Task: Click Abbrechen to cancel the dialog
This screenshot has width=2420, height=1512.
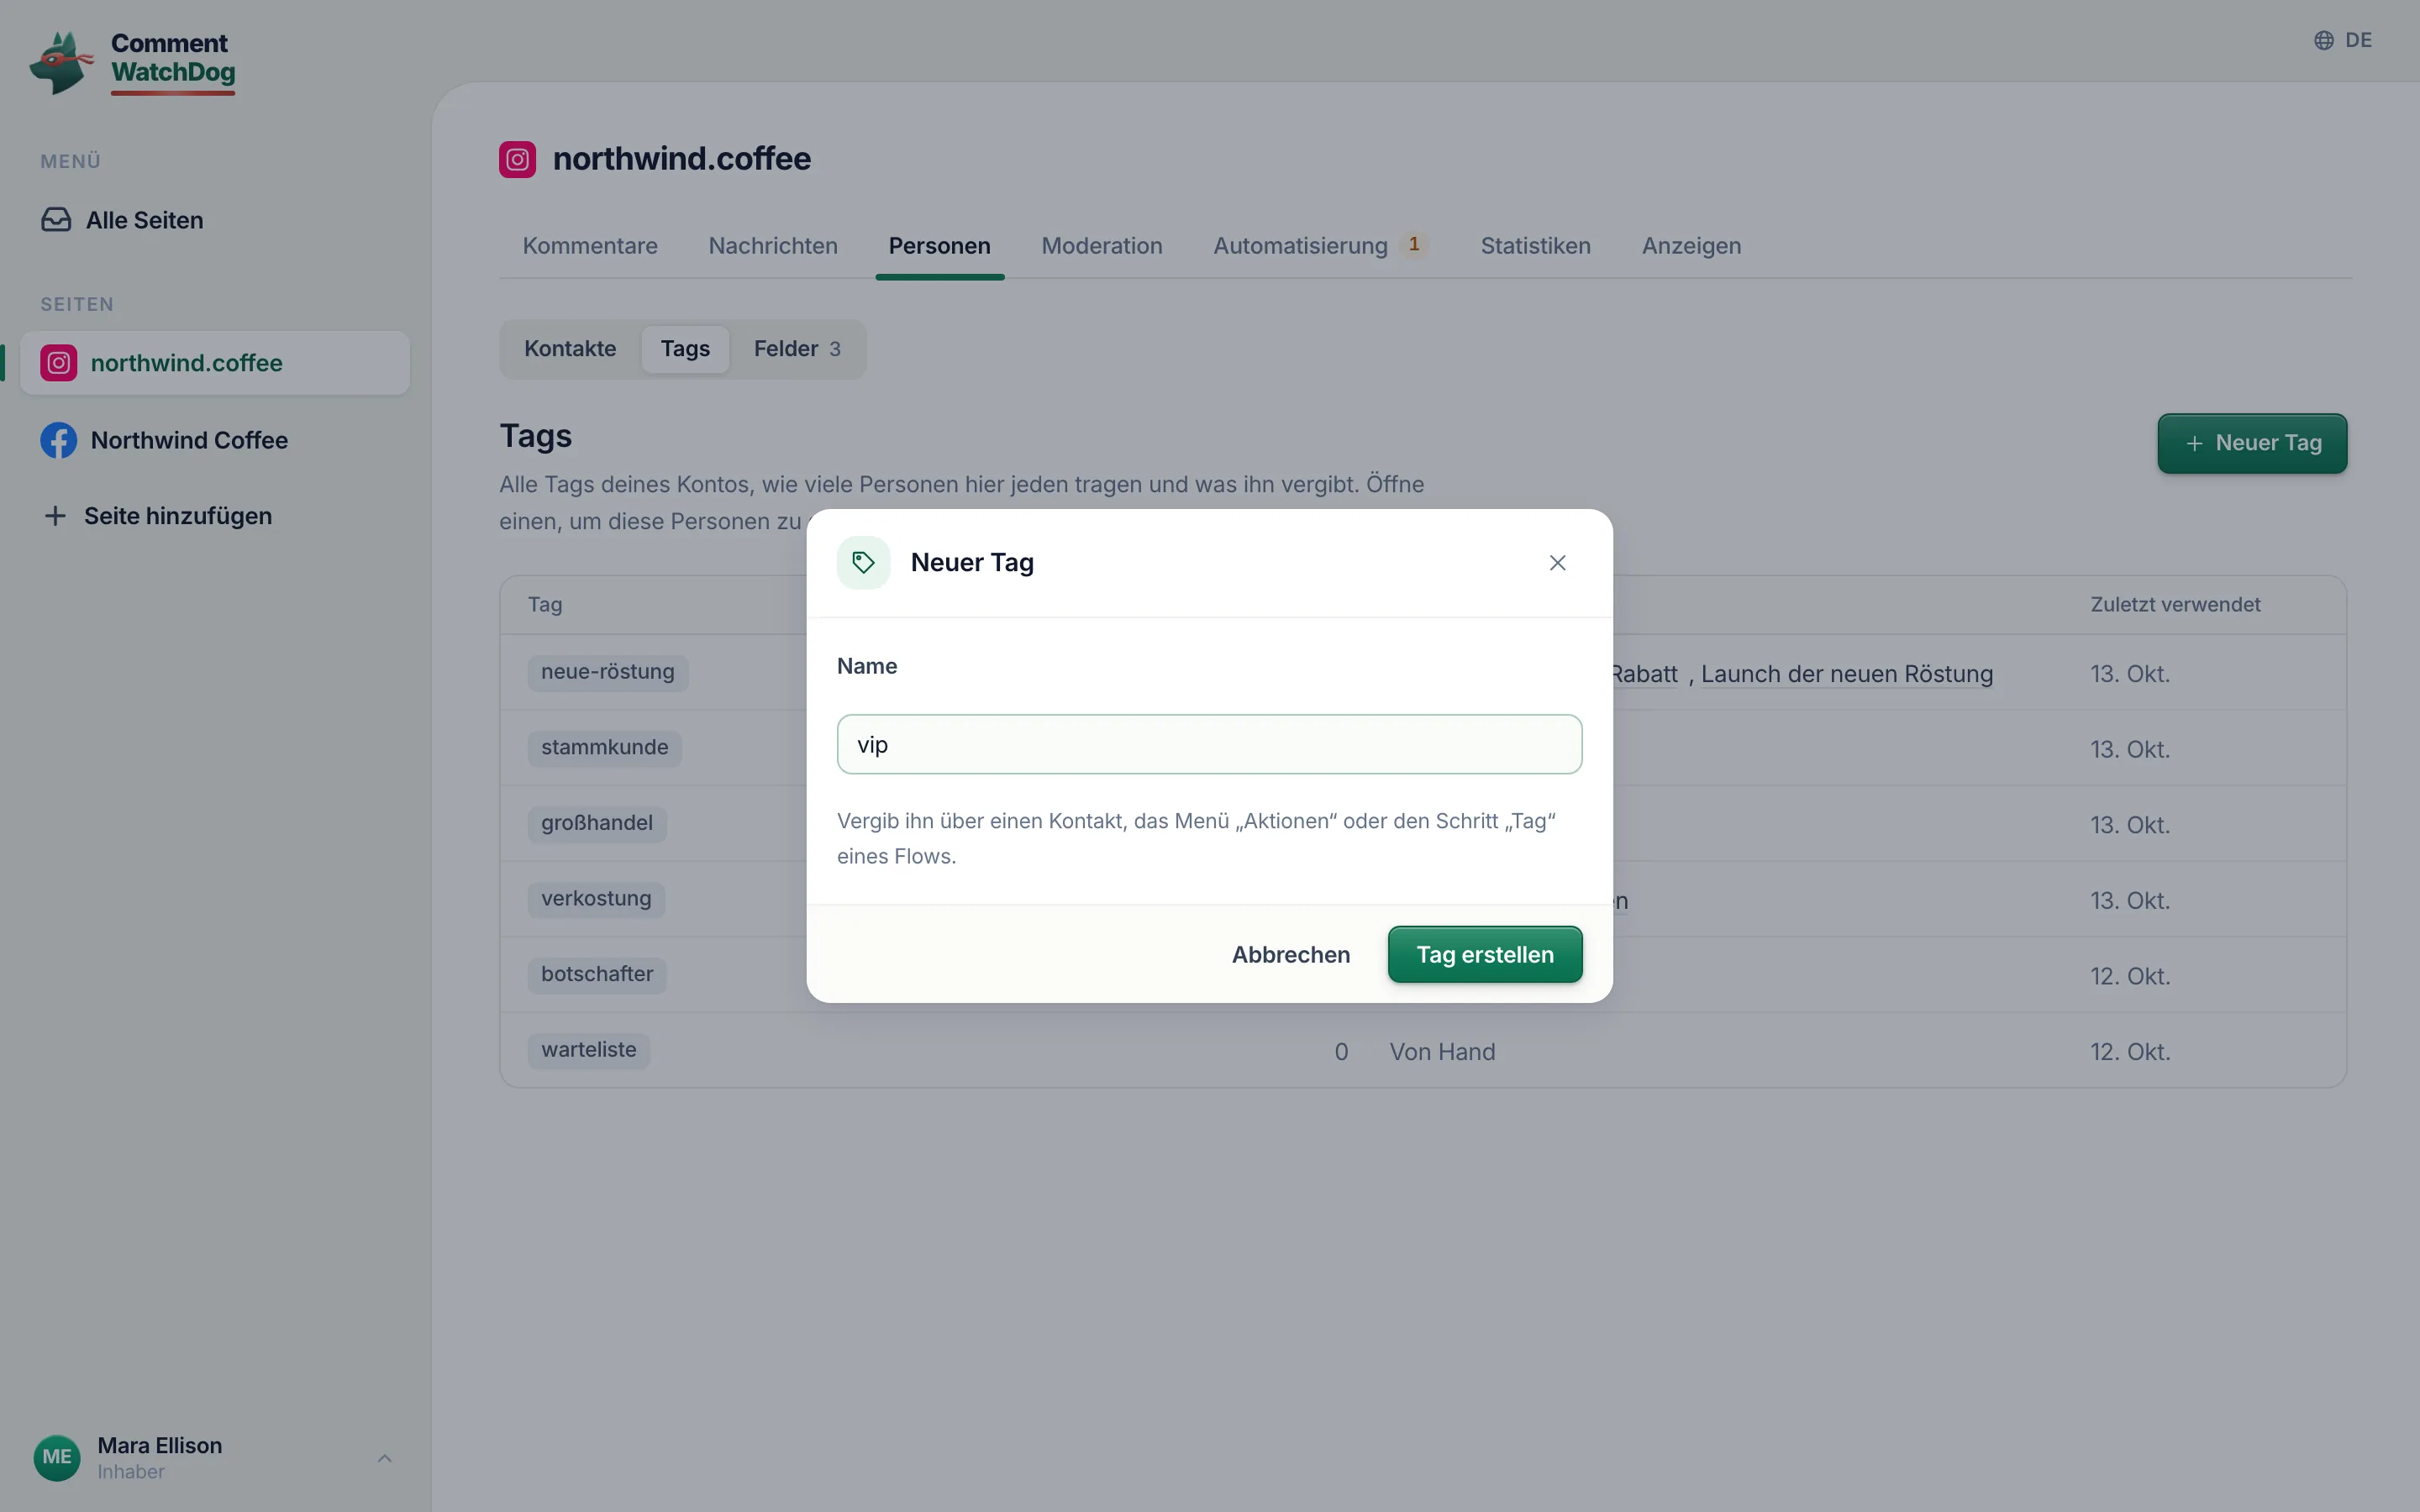Action: click(x=1291, y=955)
